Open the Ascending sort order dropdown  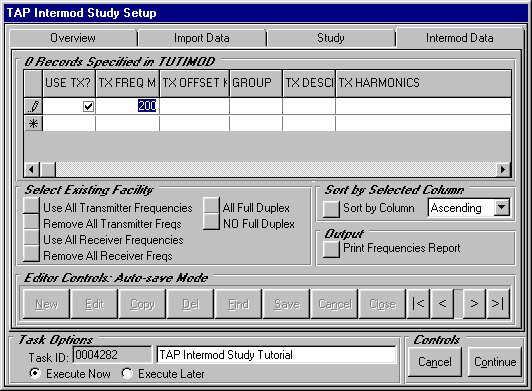pyautogui.click(x=501, y=207)
